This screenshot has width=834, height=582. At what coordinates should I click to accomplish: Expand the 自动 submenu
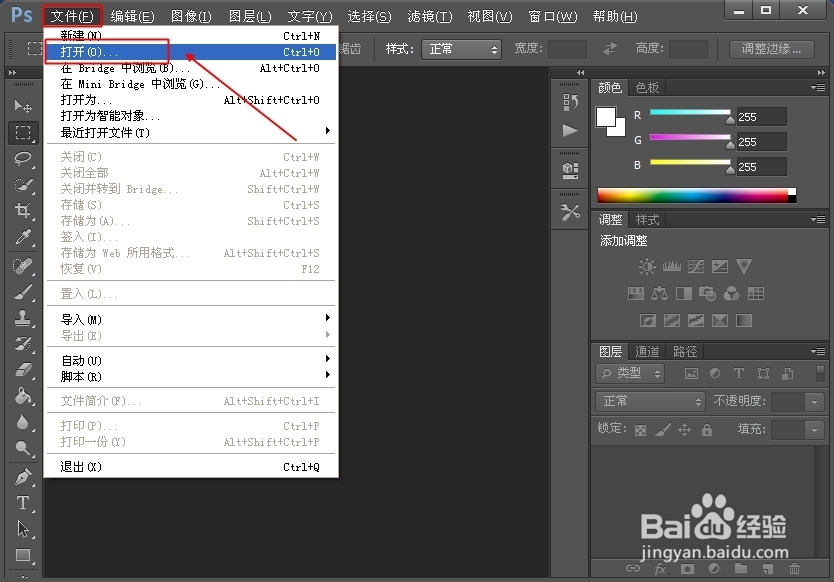pyautogui.click(x=190, y=360)
